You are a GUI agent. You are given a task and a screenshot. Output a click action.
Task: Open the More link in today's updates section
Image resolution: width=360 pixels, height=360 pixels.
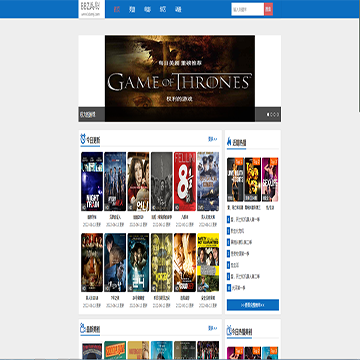tap(212, 139)
